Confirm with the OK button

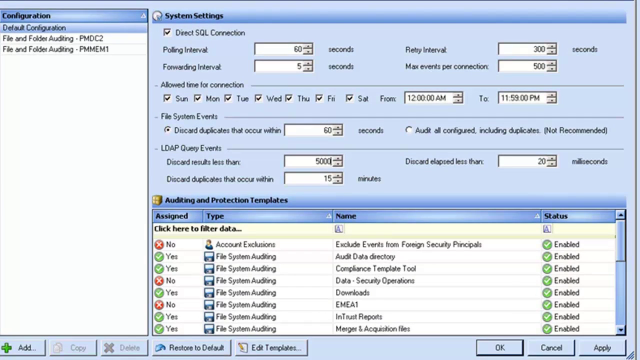coord(500,348)
